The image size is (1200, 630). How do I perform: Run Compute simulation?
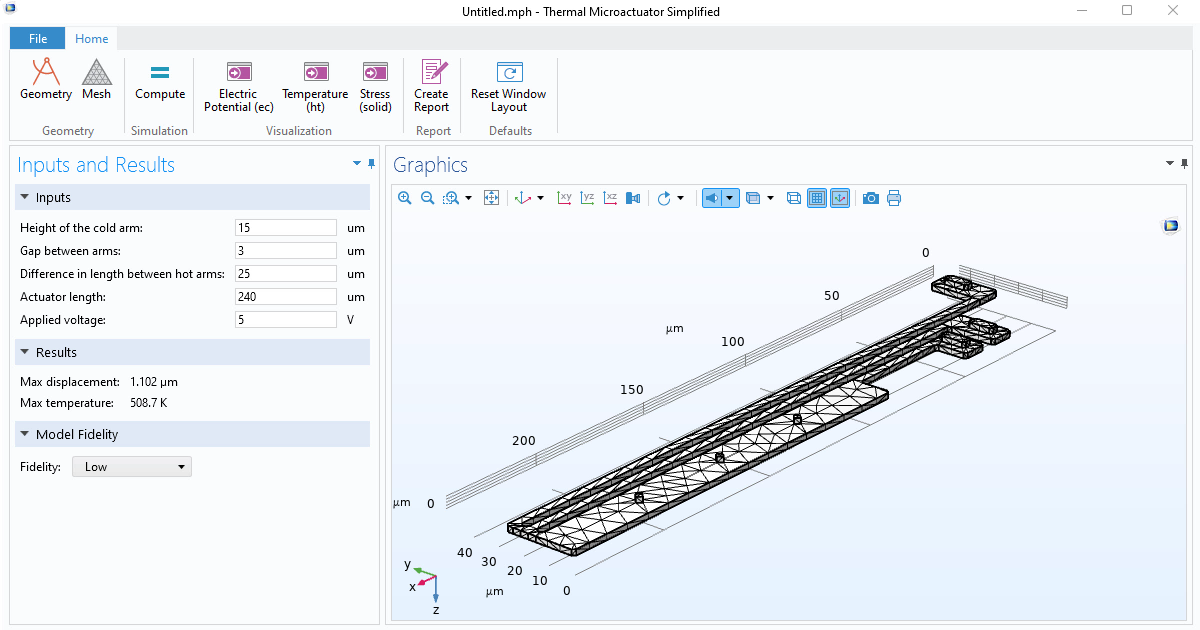tap(160, 80)
